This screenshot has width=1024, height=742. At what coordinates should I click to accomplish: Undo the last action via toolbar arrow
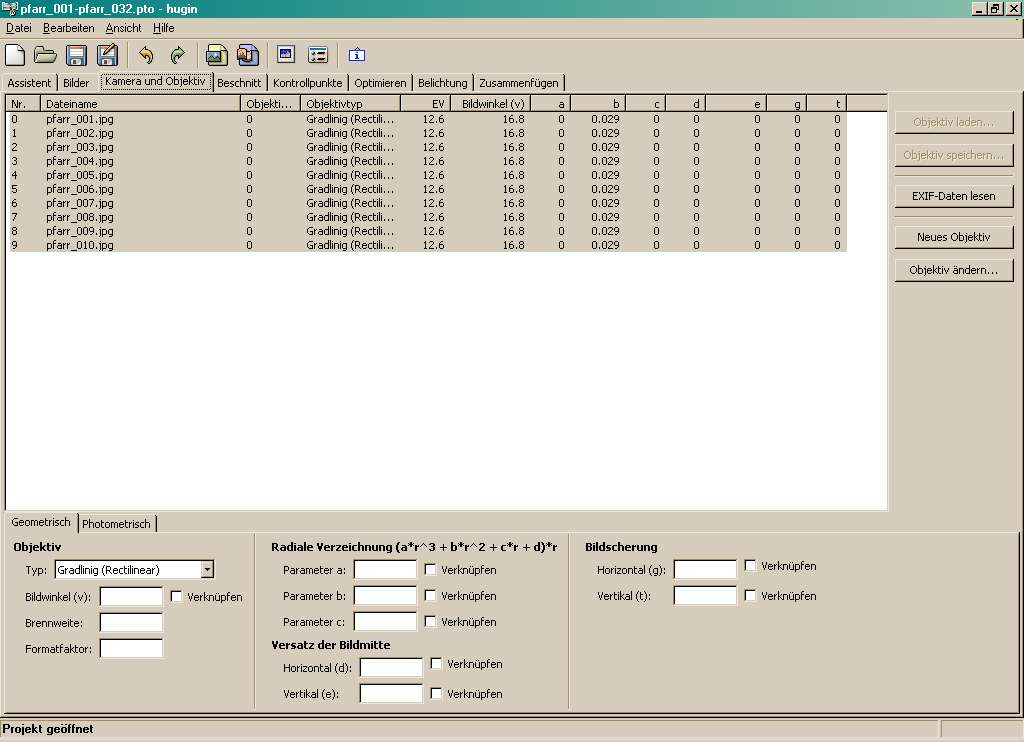tap(146, 55)
